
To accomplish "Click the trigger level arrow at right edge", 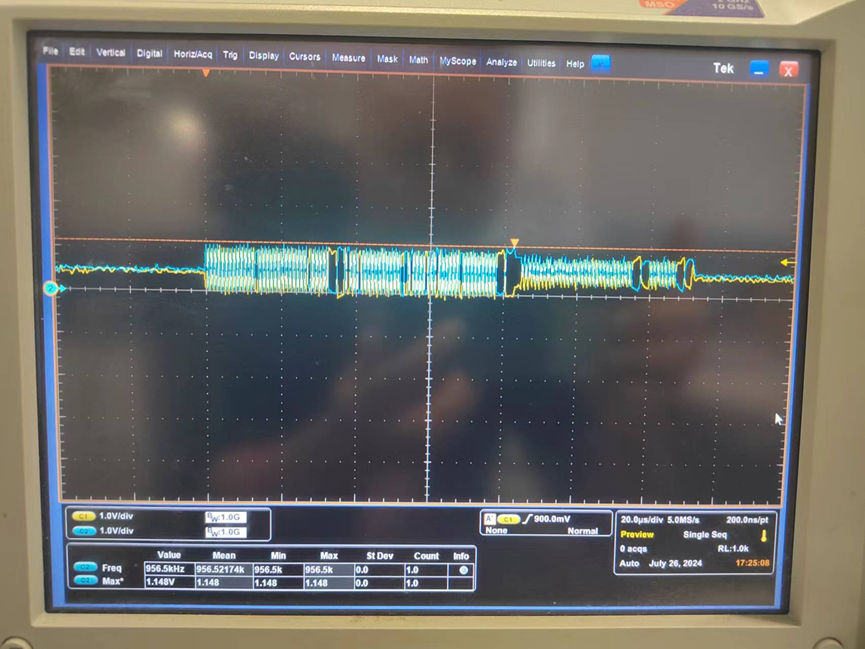I will pyautogui.click(x=788, y=263).
